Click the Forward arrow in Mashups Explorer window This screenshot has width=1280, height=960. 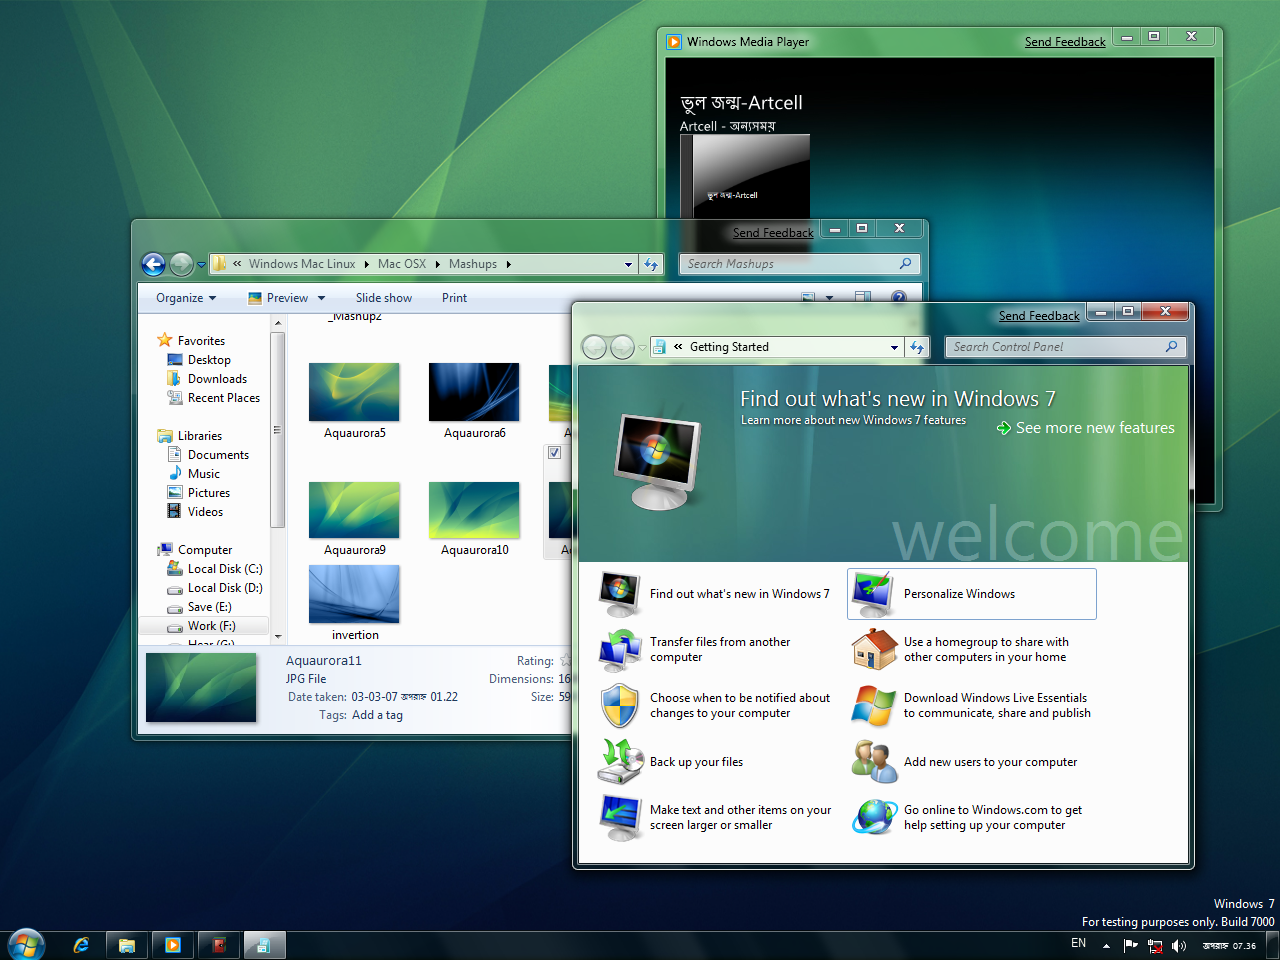tap(181, 264)
